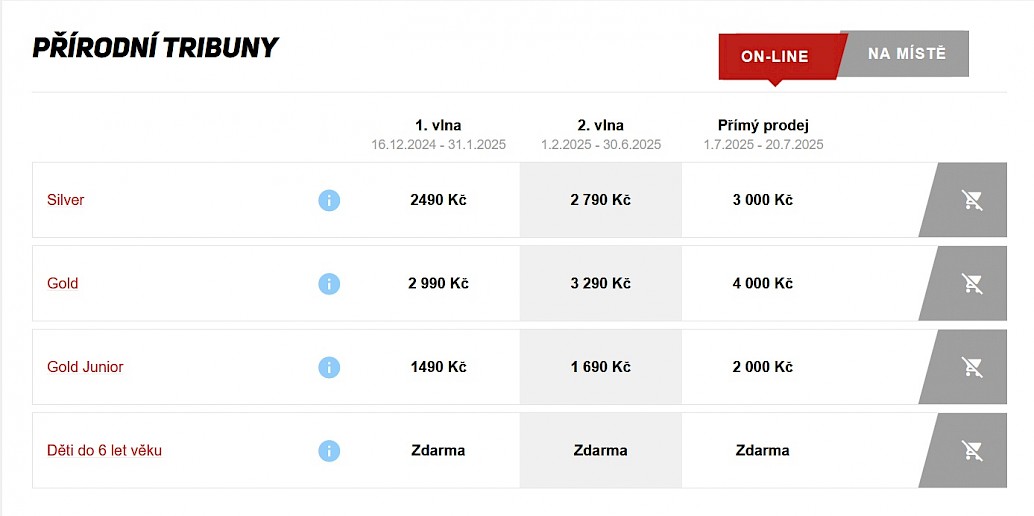This screenshot has width=1034, height=516.
Task: Click Gold Junior unavailable cart icon
Action: (971, 367)
